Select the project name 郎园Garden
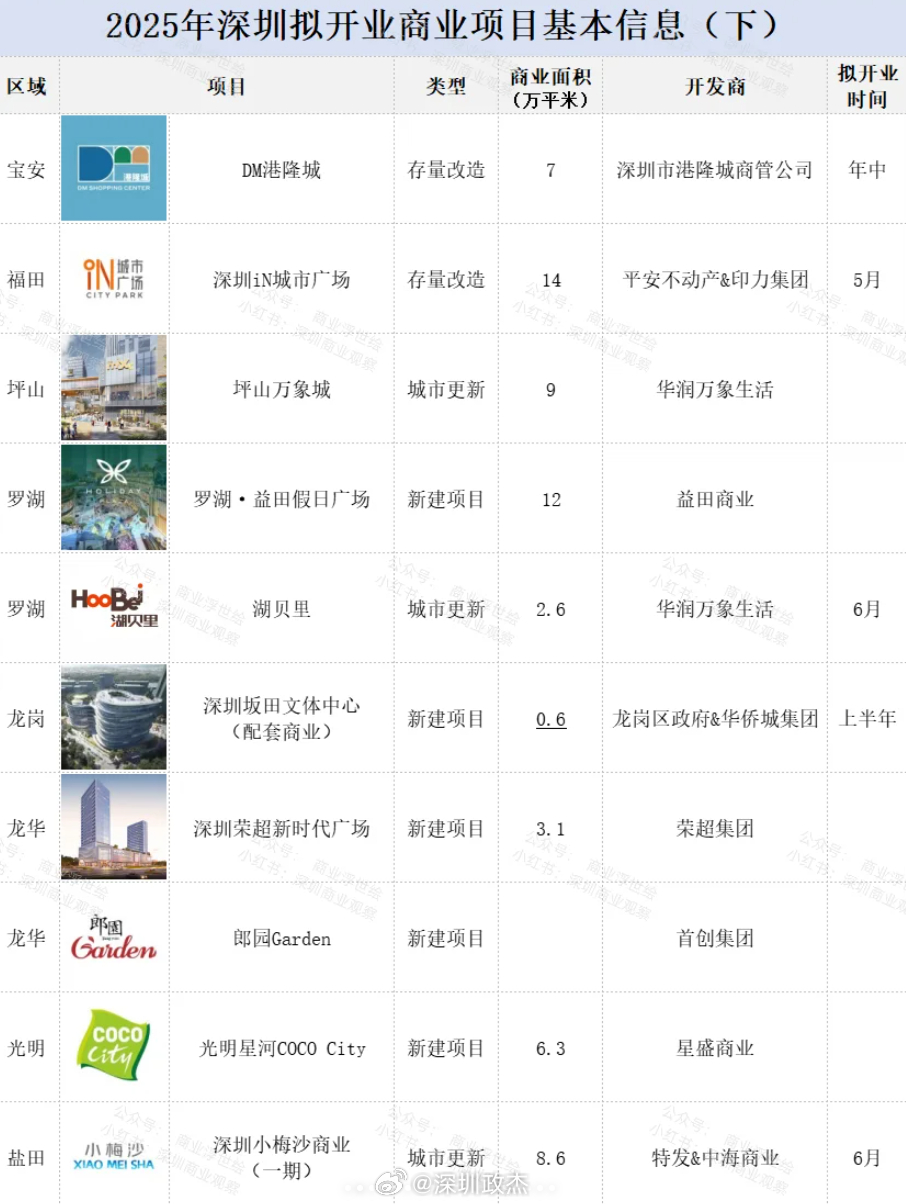The width and height of the screenshot is (906, 1204). point(281,939)
